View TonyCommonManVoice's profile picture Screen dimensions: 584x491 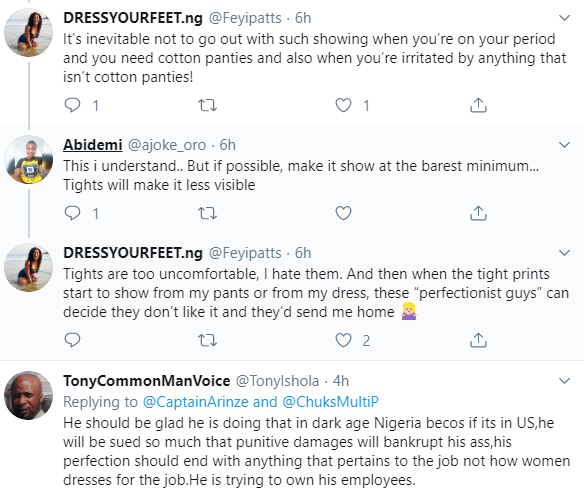(28, 395)
